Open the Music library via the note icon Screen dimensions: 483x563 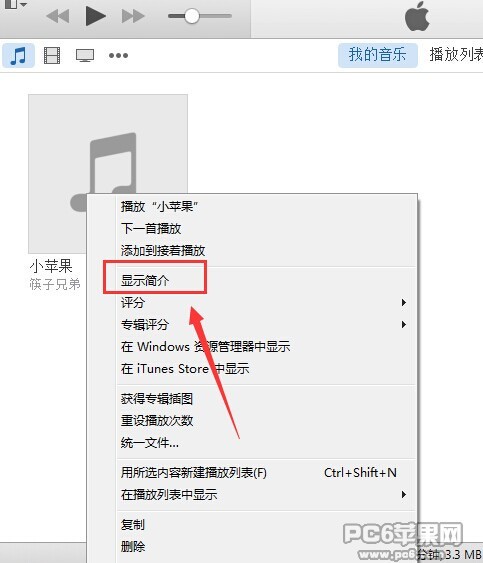pos(19,55)
